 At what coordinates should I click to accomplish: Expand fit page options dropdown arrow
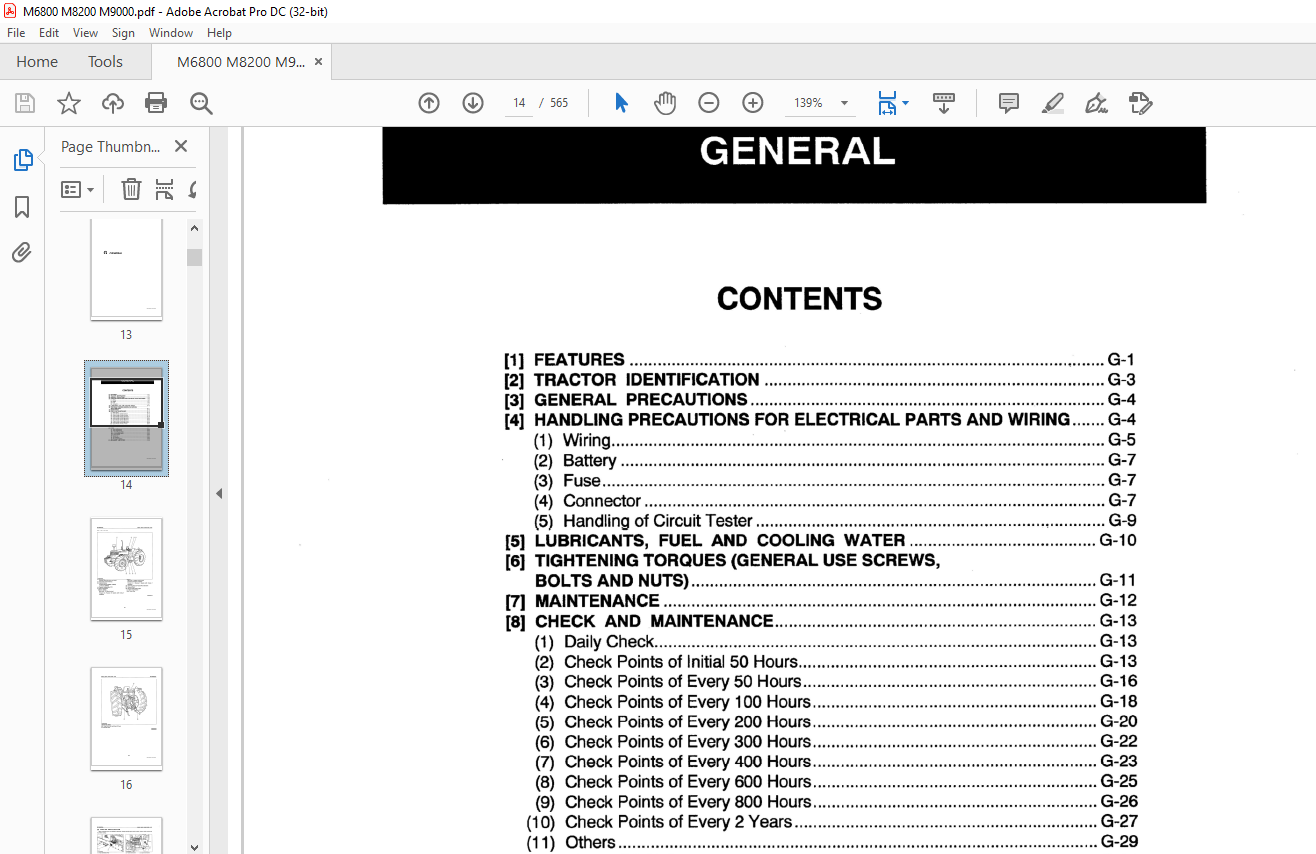tap(905, 103)
